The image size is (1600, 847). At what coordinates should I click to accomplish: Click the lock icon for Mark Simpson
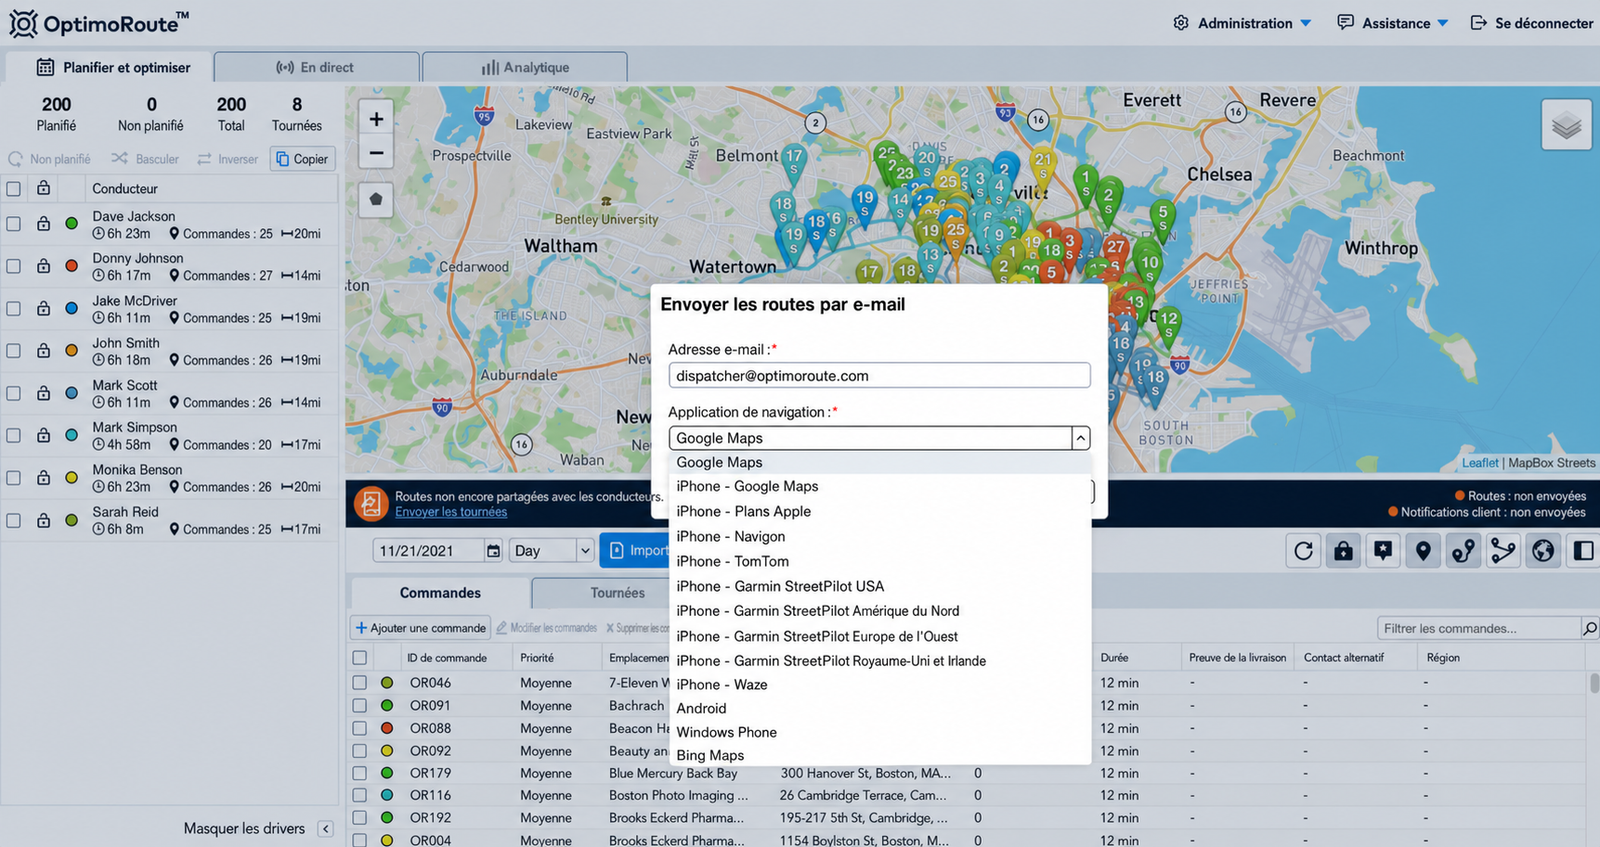(44, 435)
